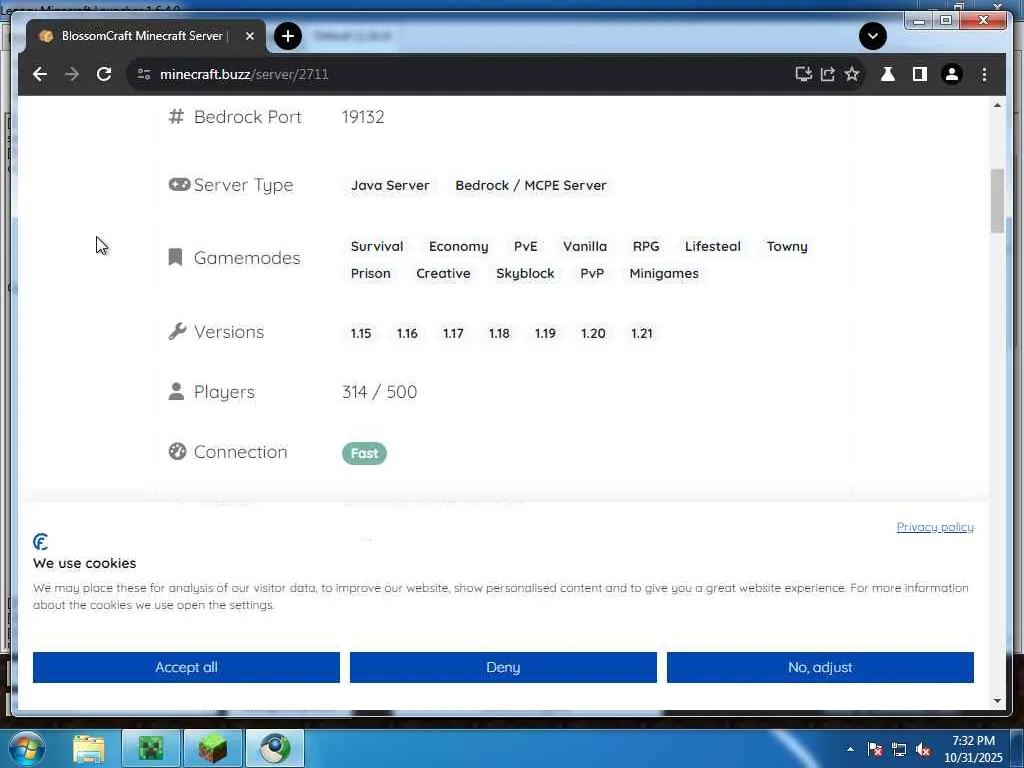The image size is (1024, 768).
Task: Select the Prison gamemode tag
Action: 370,274
